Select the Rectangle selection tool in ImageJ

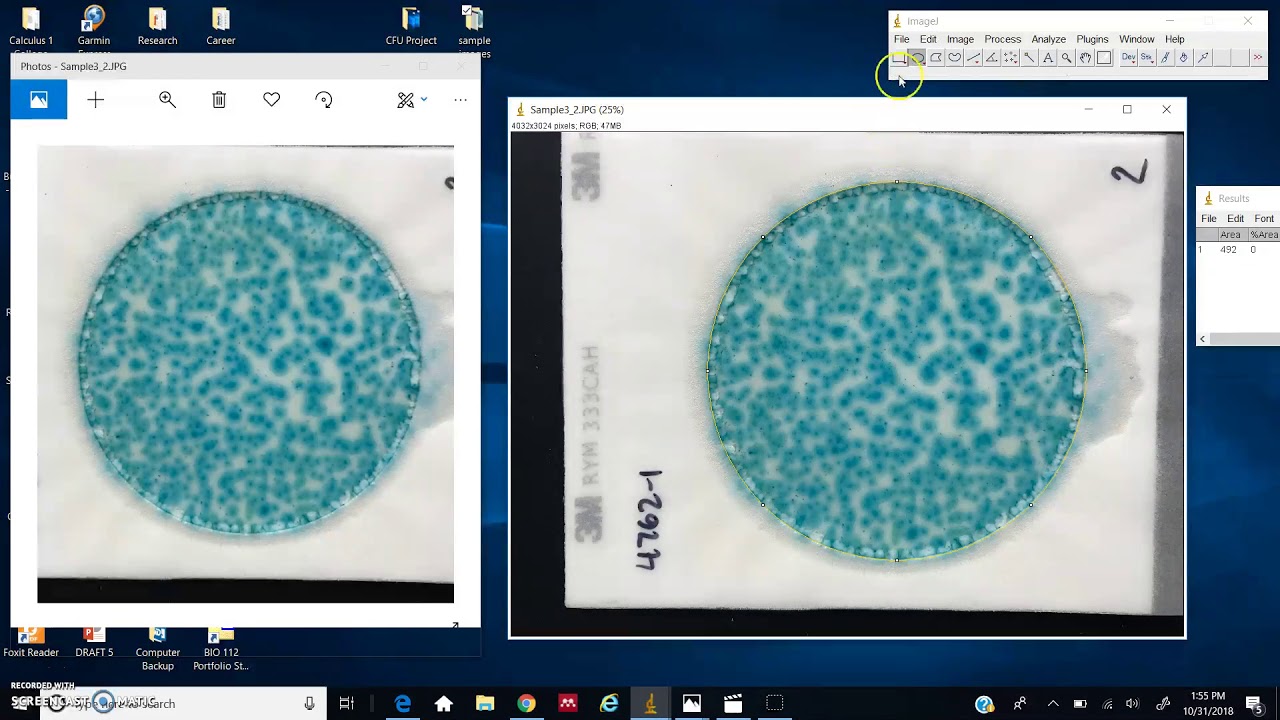[899, 58]
